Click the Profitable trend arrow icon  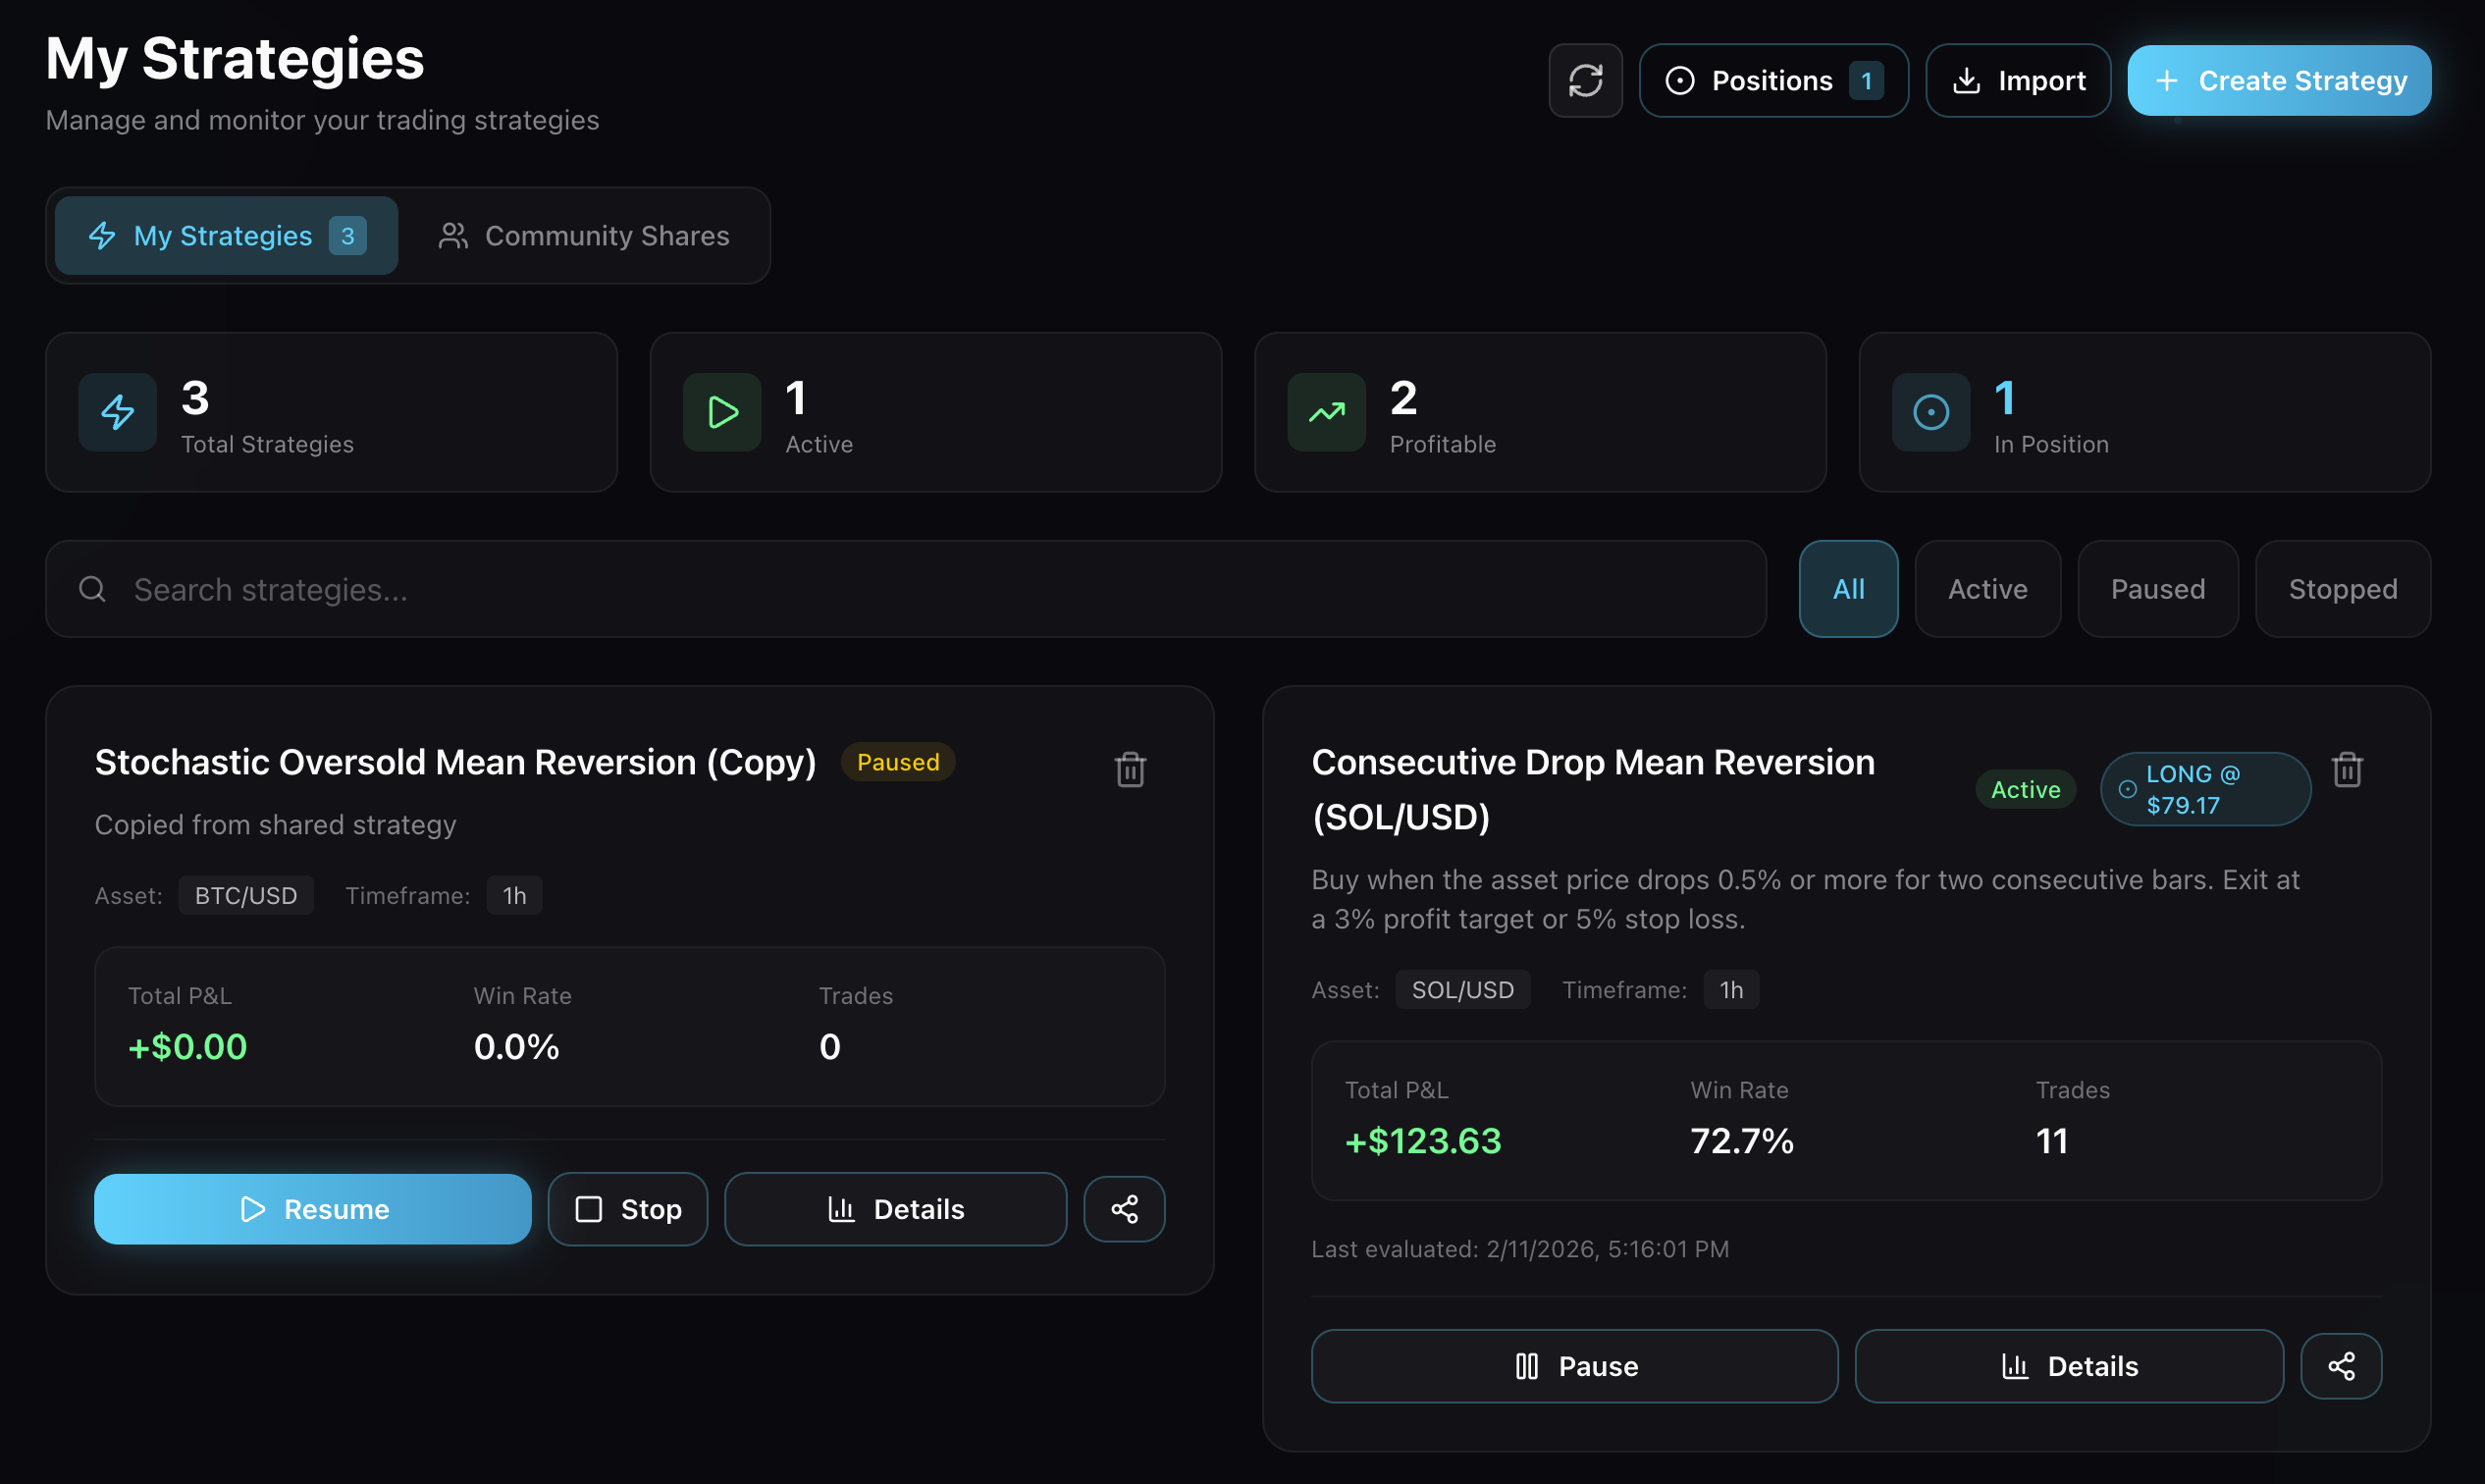coord(1326,412)
